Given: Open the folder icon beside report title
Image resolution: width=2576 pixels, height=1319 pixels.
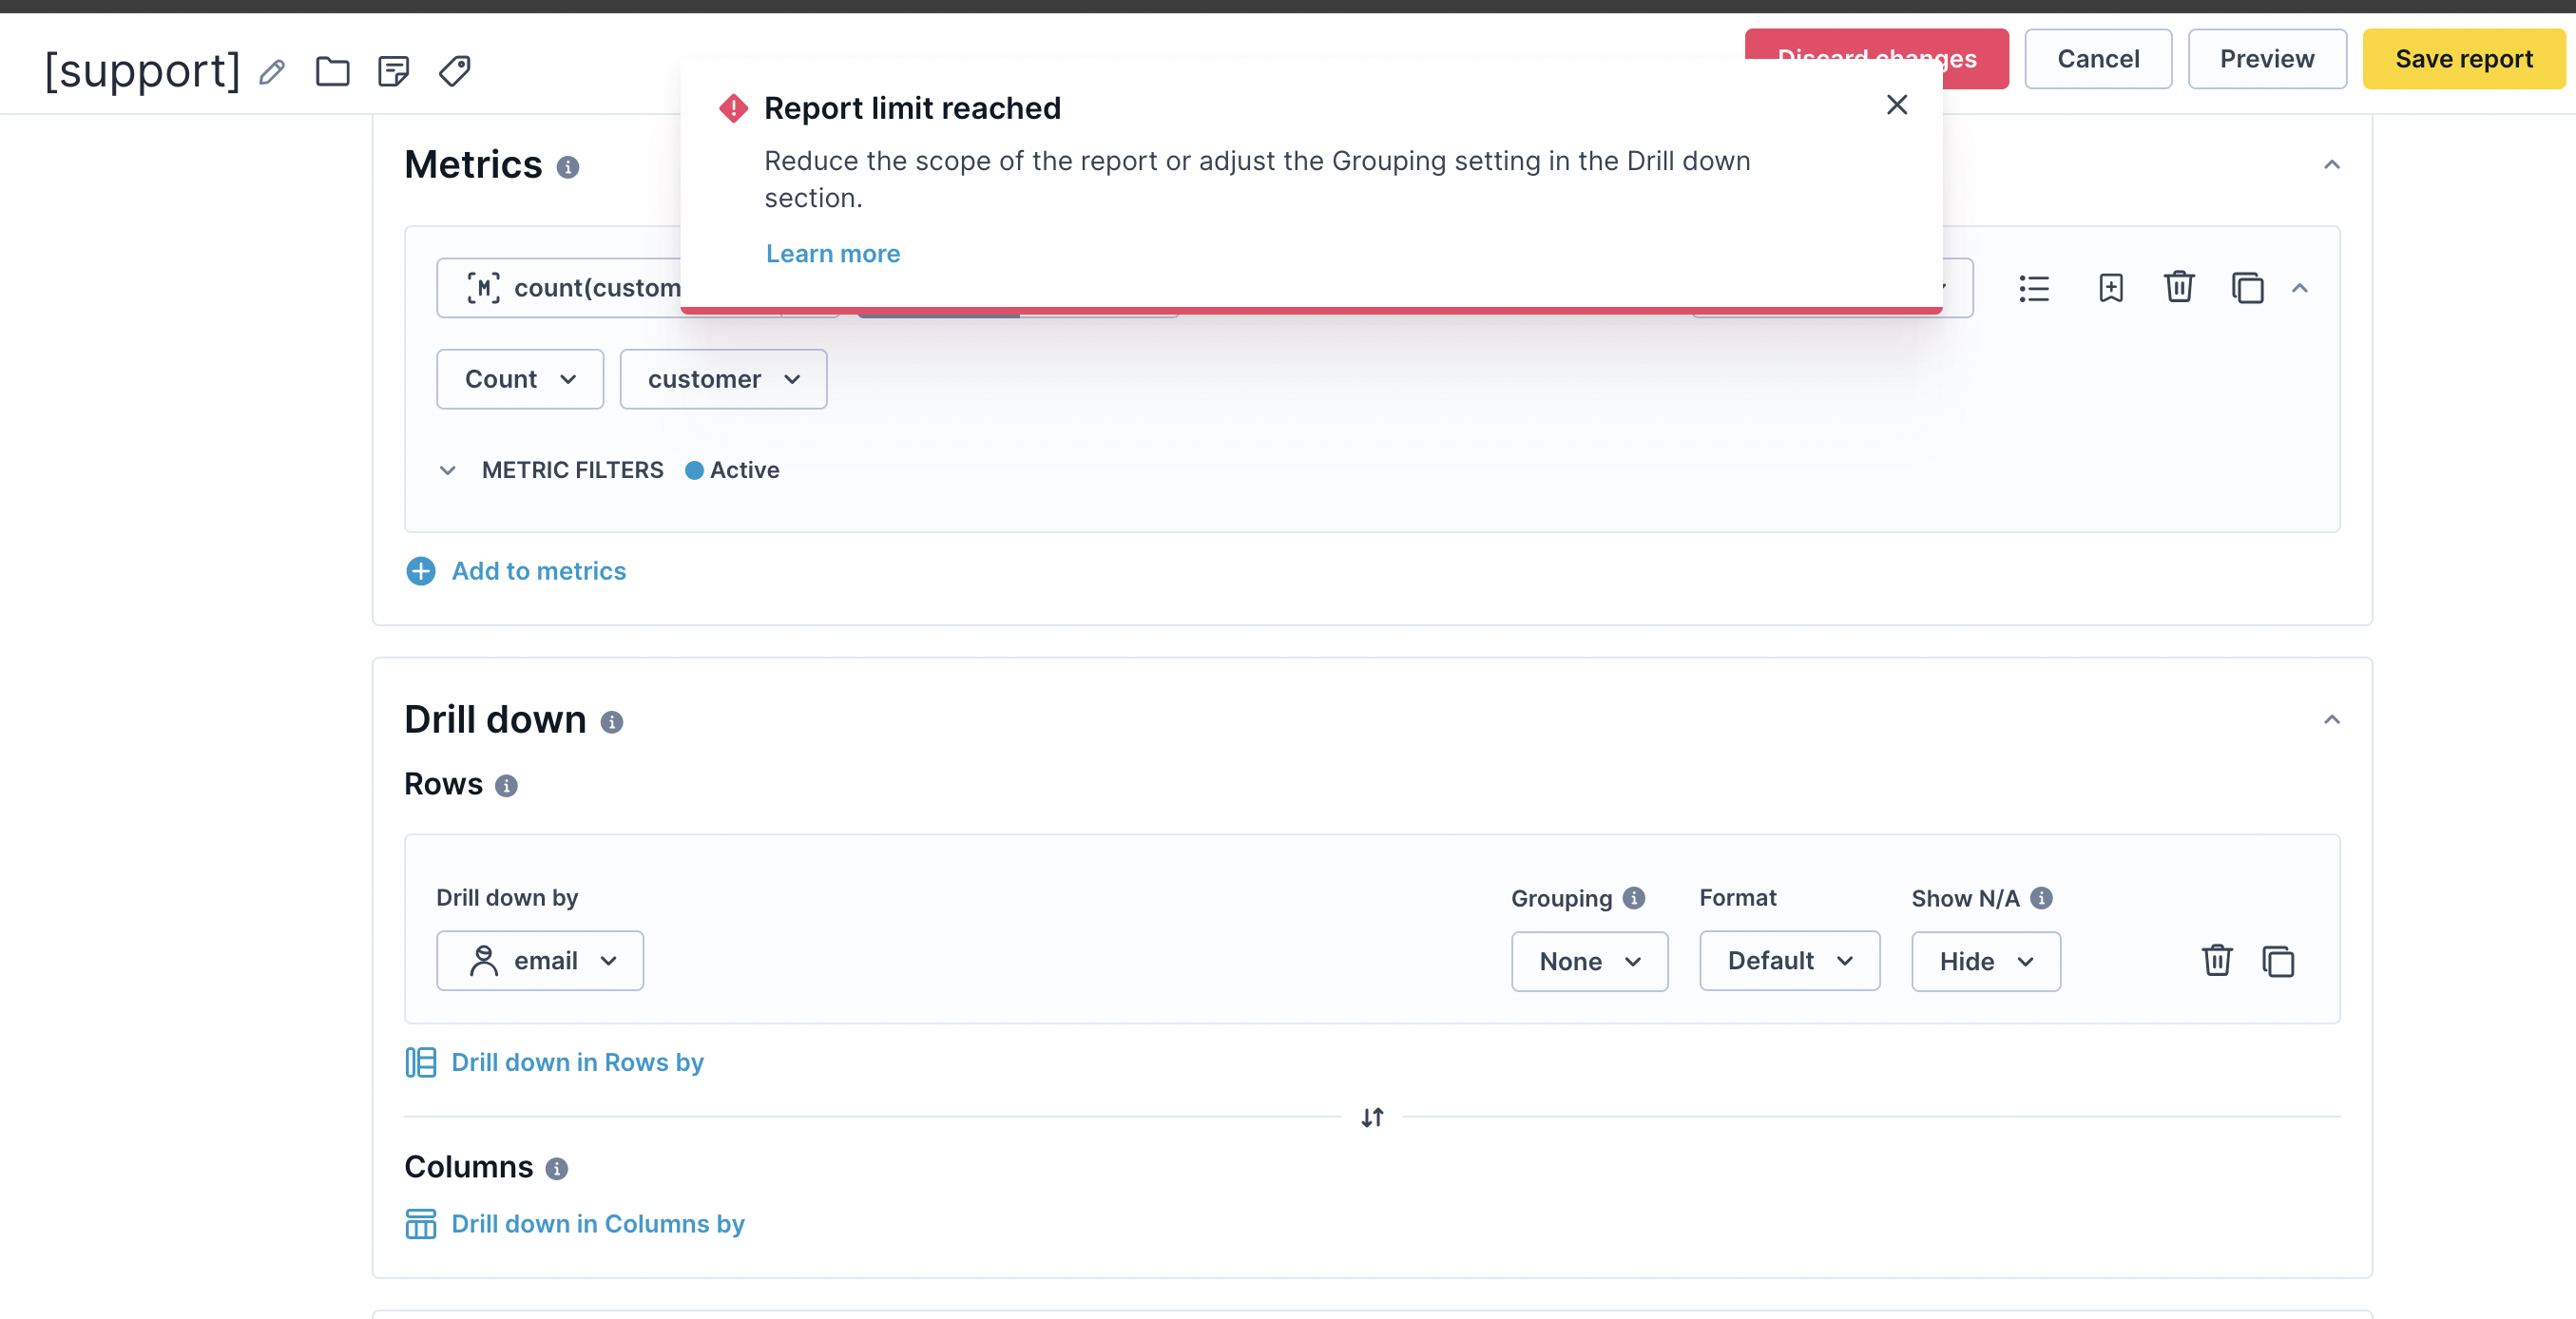Looking at the screenshot, I should [333, 71].
